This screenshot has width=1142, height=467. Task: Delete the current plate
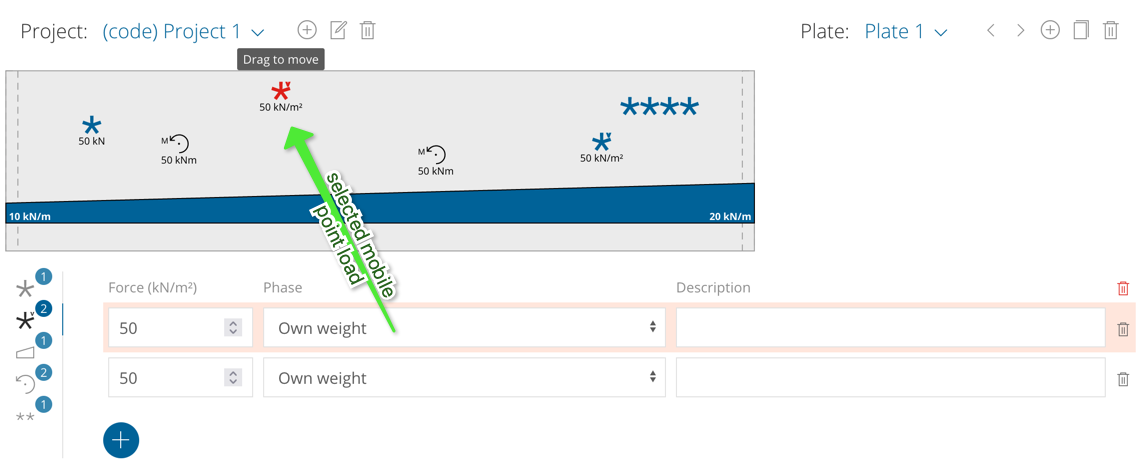[x=1111, y=30]
